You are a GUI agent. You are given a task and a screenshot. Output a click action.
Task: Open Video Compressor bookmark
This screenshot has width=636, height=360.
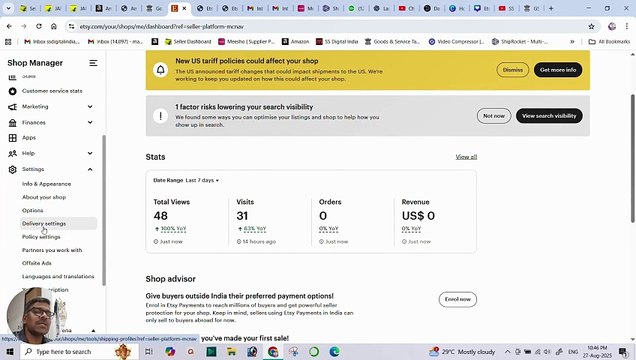point(456,41)
